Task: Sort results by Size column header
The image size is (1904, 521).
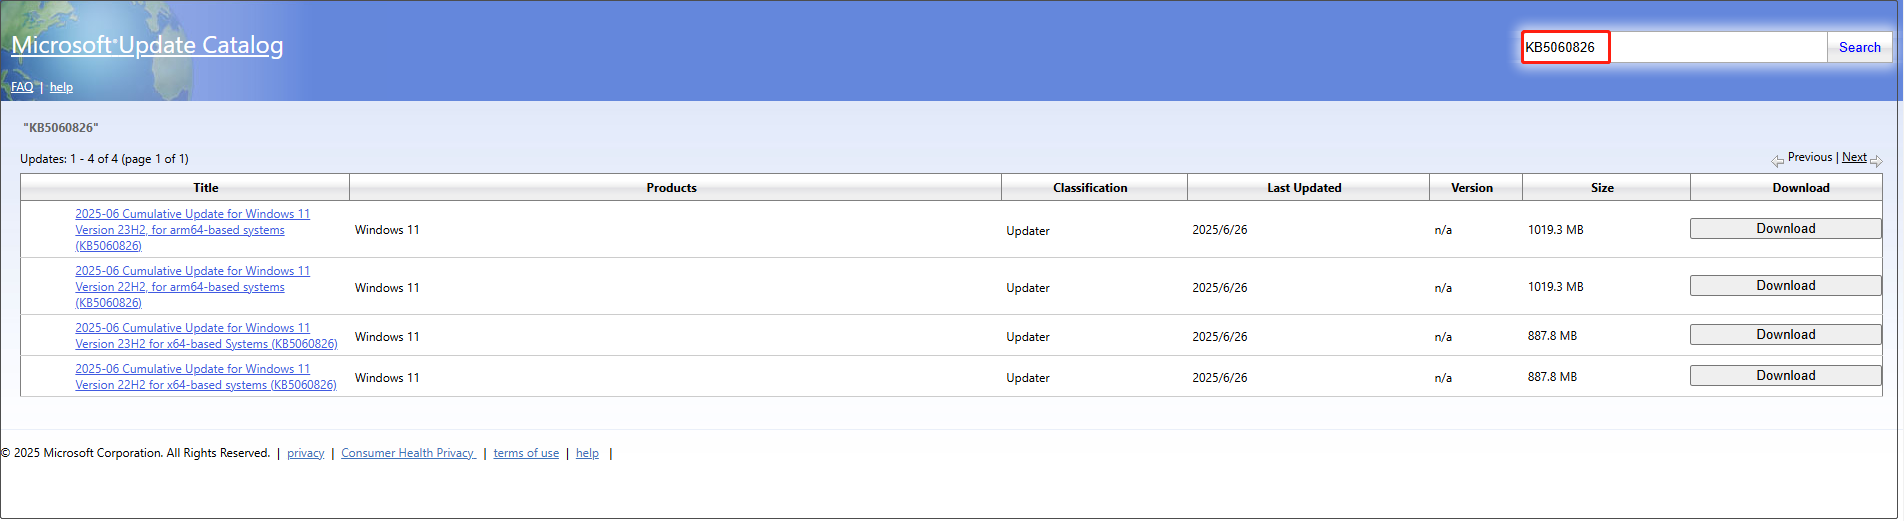Action: pos(1602,188)
